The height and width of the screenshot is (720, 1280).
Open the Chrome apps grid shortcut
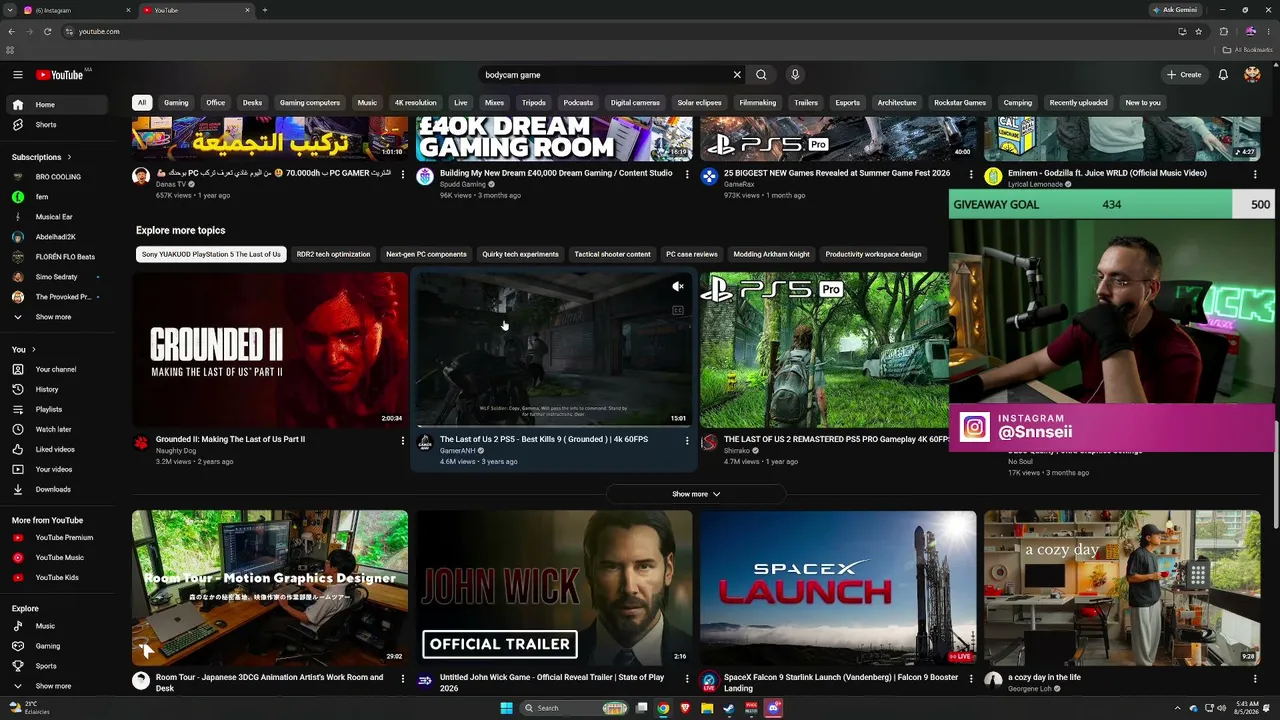[10, 50]
